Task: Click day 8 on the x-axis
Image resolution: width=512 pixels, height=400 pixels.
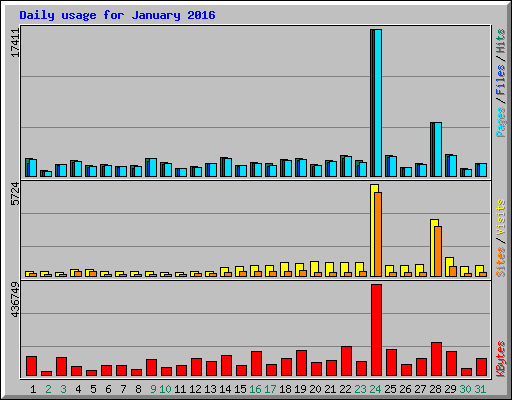Action: [138, 389]
